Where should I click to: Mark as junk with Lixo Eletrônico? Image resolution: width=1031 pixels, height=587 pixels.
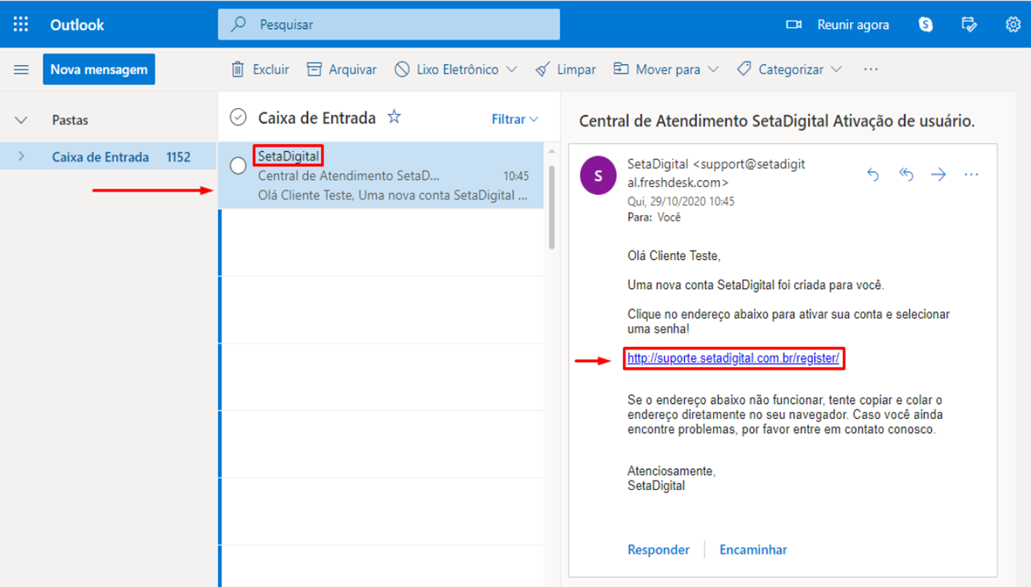(x=447, y=69)
